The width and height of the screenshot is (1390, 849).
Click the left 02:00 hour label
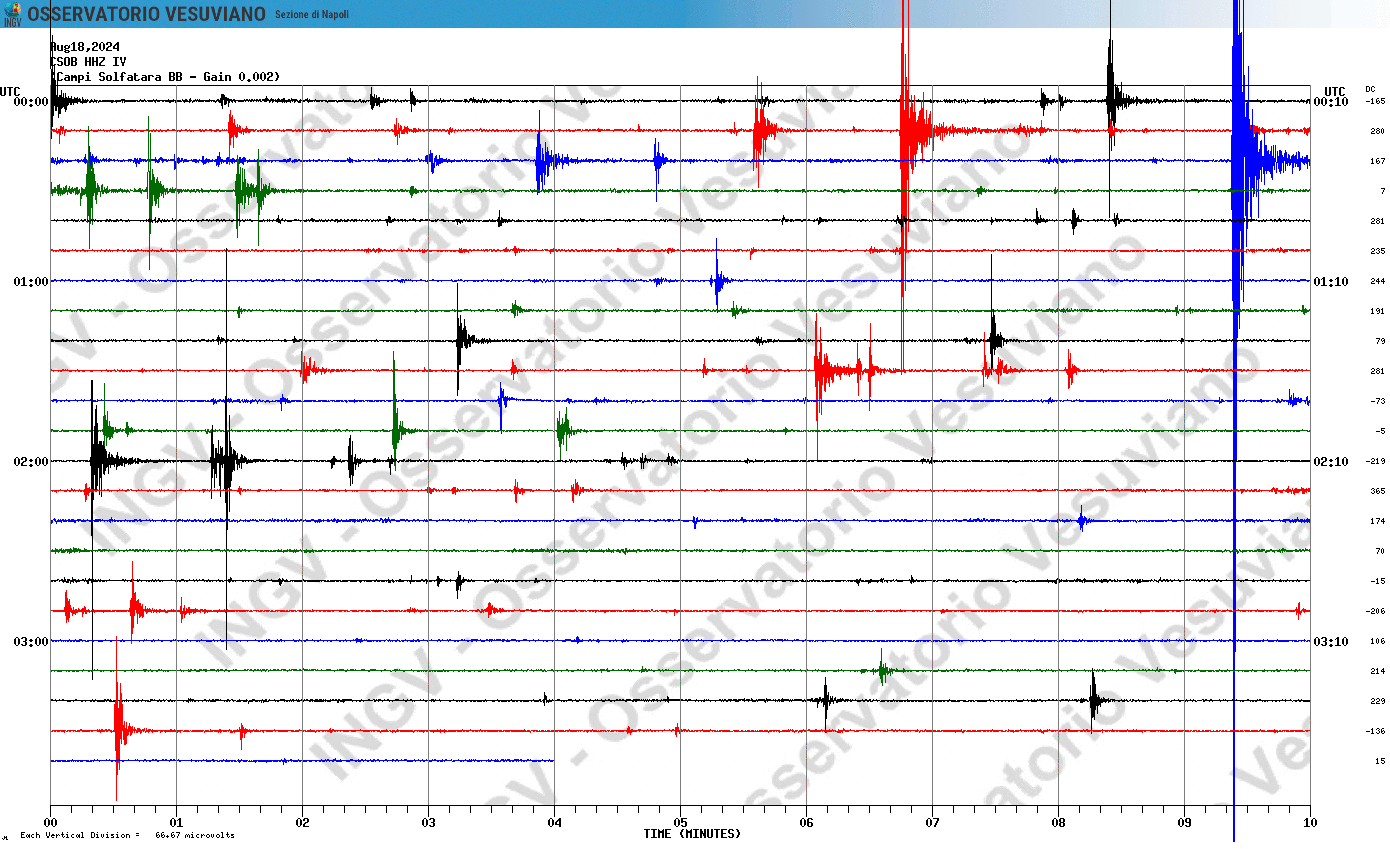coord(30,462)
